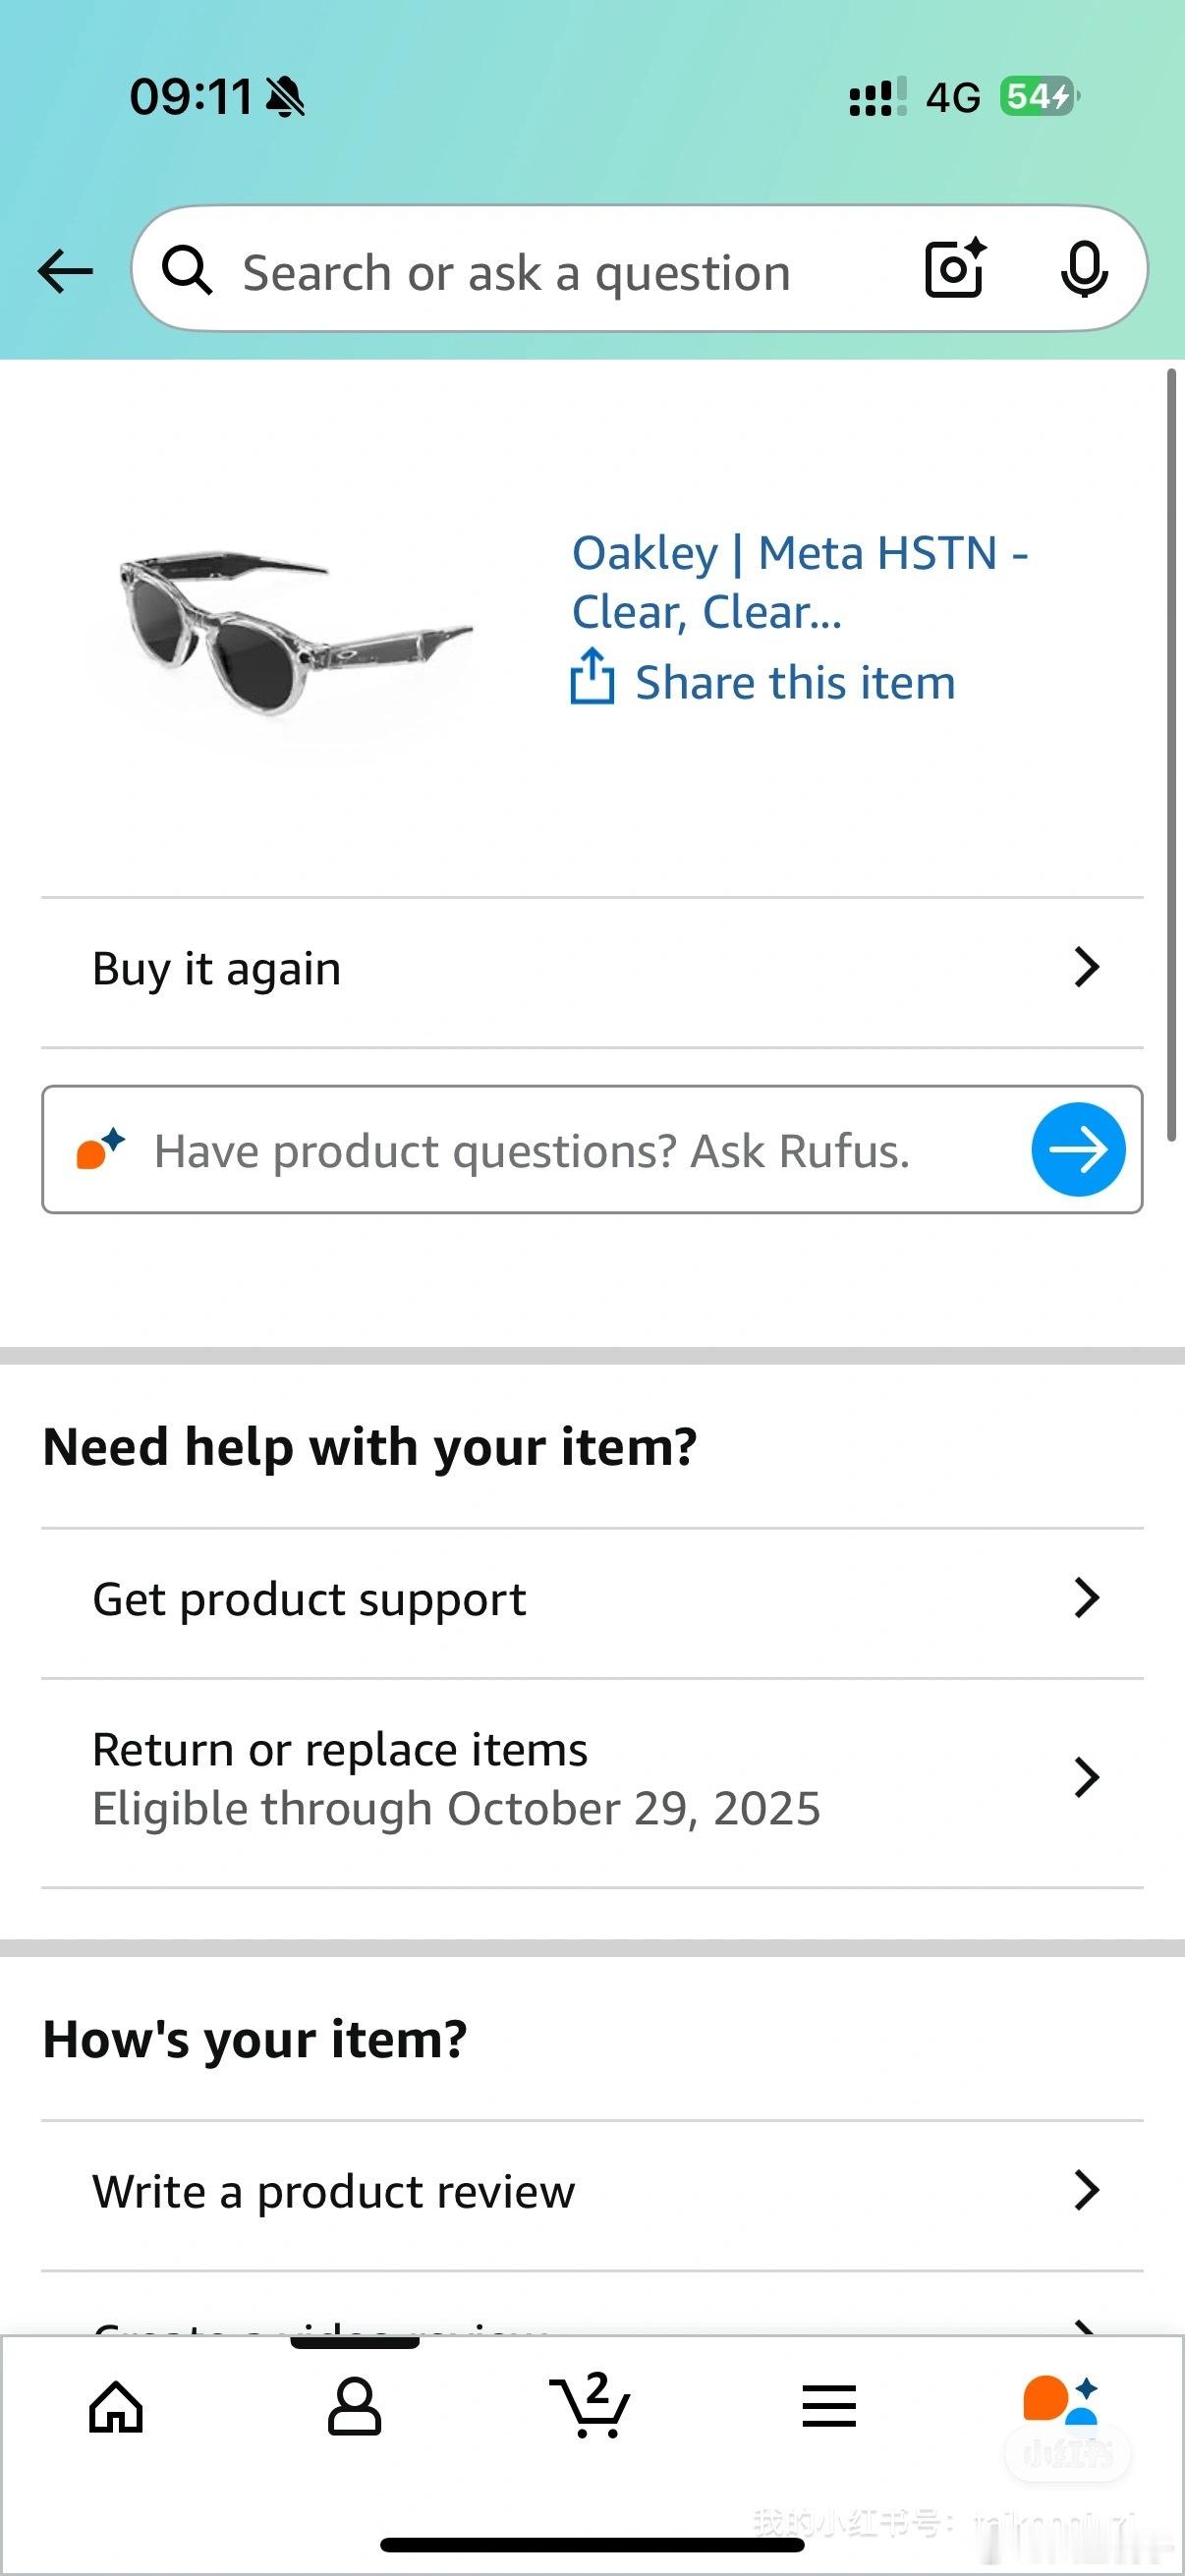Tap Share this item link
The width and height of the screenshot is (1185, 2576).
click(795, 683)
